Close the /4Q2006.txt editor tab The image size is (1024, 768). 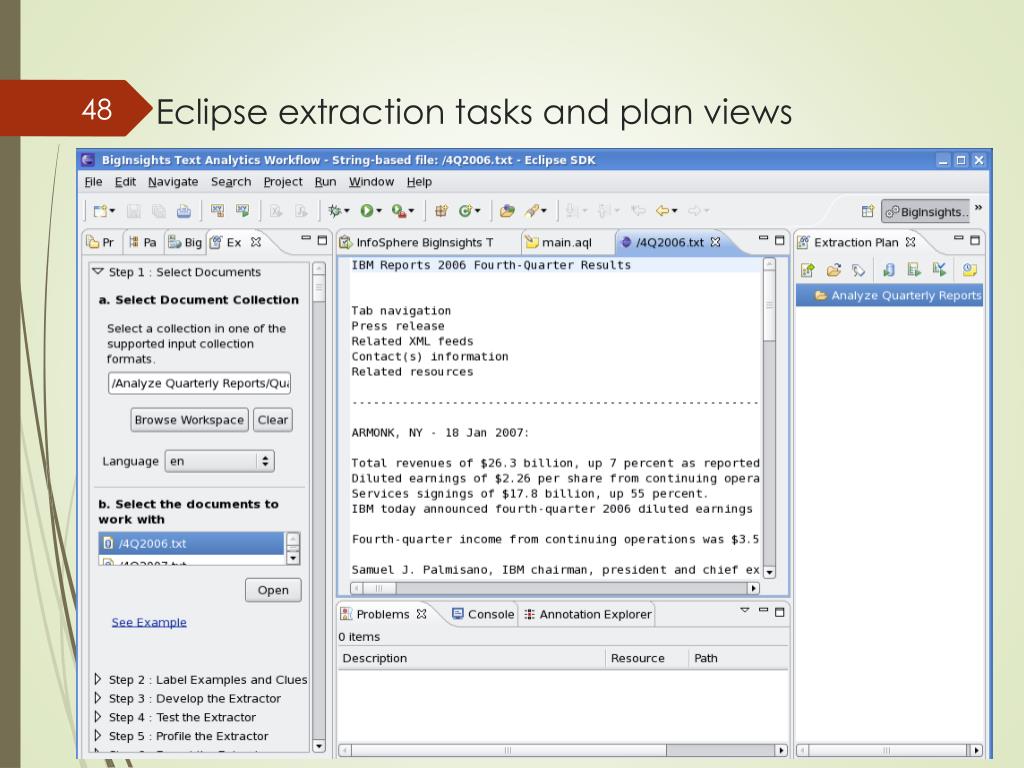(715, 242)
